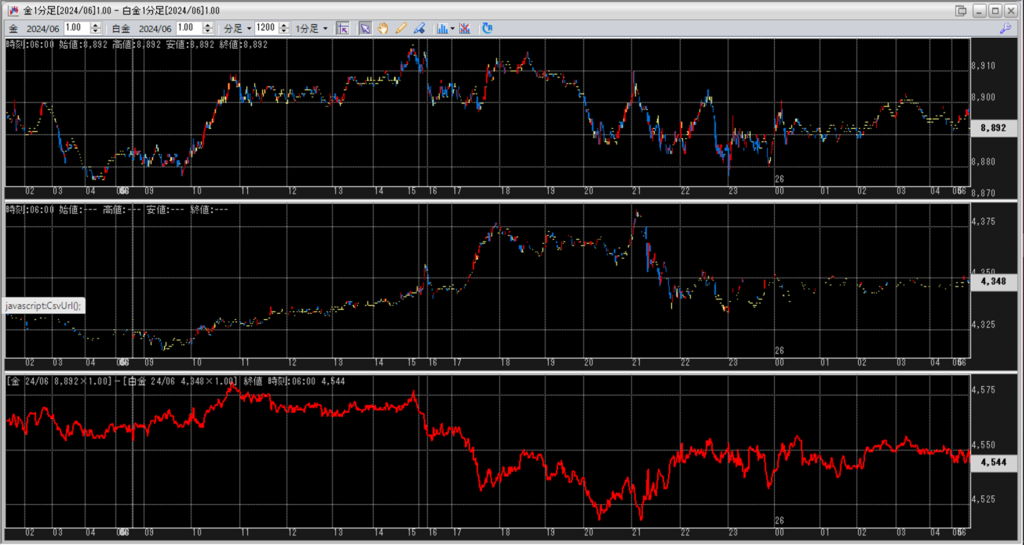Click the 金 multiplier 1.00 input field
The width and height of the screenshot is (1024, 545).
click(78, 28)
